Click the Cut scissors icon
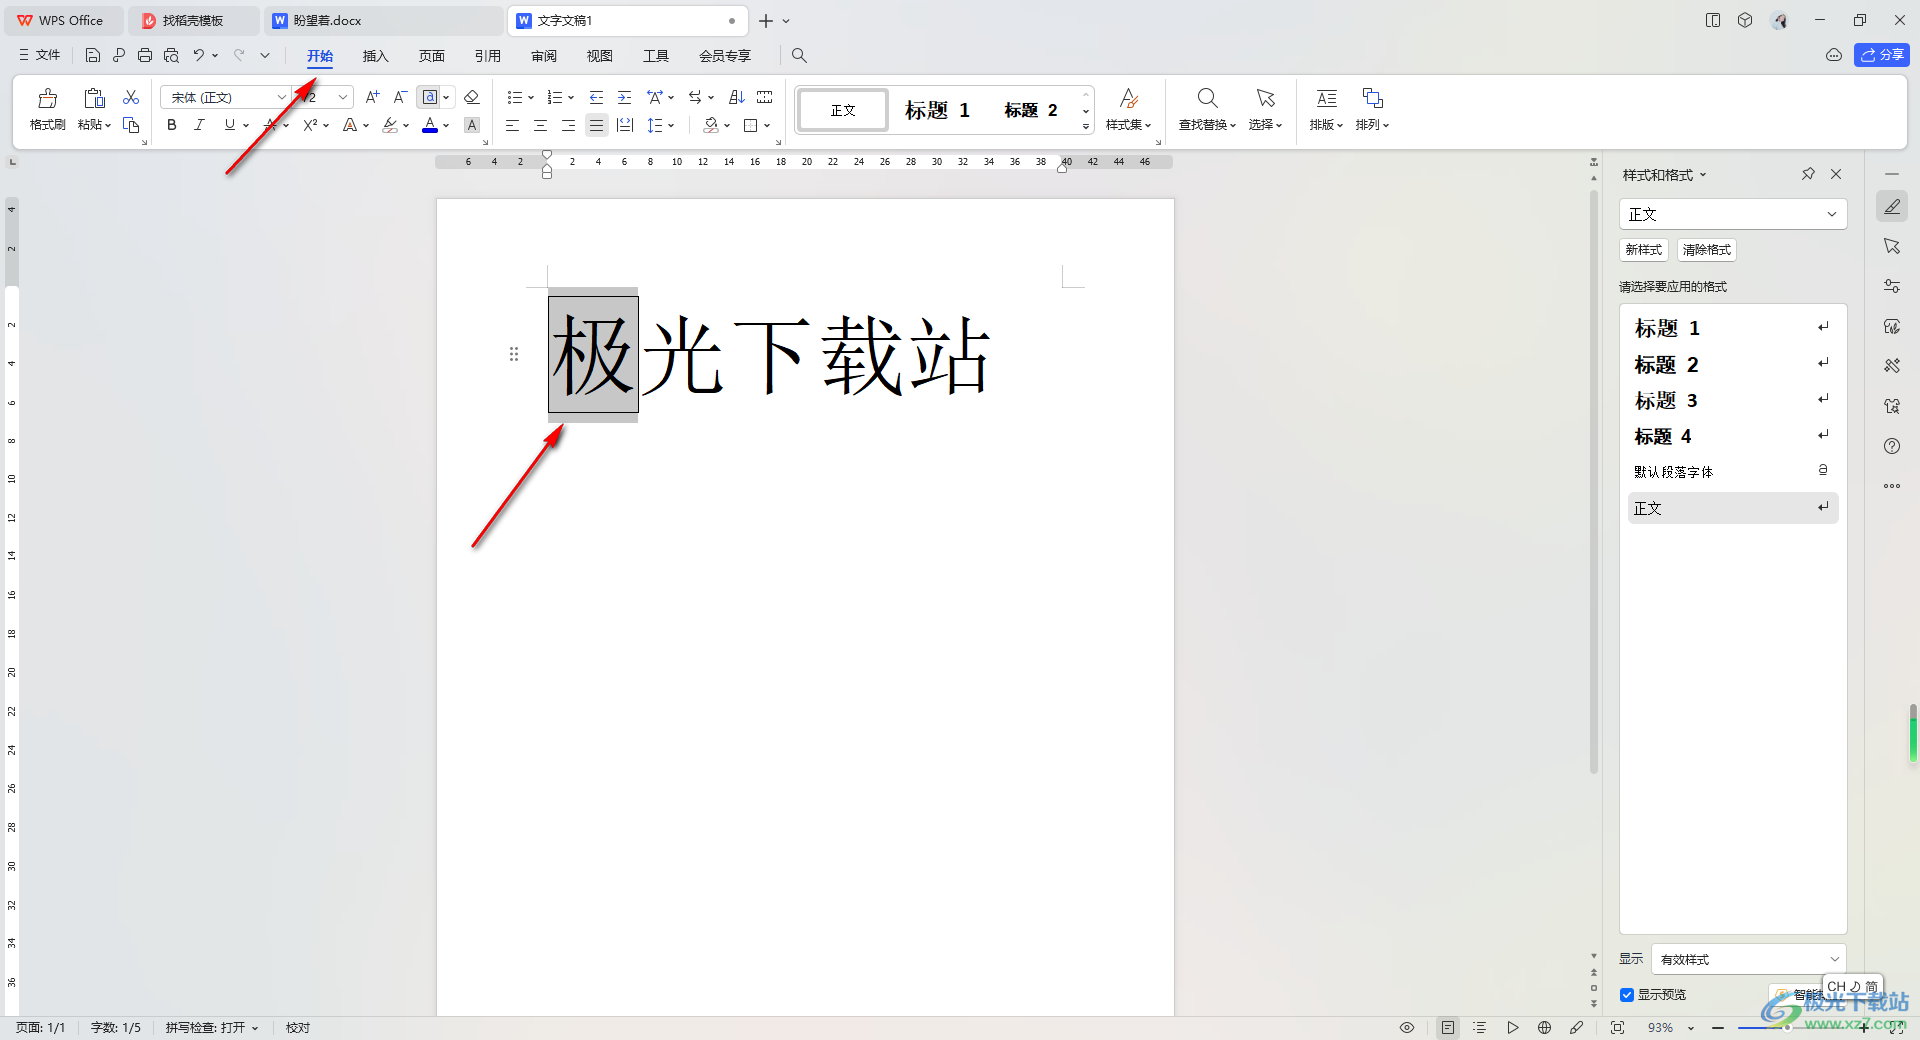This screenshot has height=1040, width=1920. coord(131,97)
